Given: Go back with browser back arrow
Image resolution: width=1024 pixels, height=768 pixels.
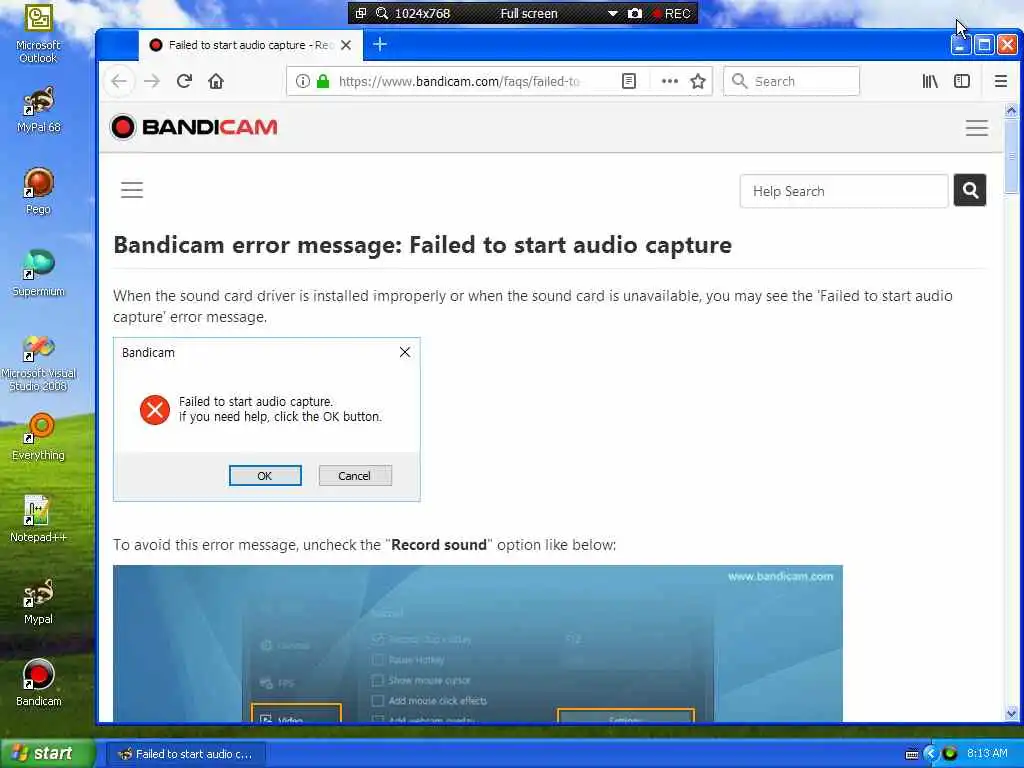Looking at the screenshot, I should pos(120,81).
